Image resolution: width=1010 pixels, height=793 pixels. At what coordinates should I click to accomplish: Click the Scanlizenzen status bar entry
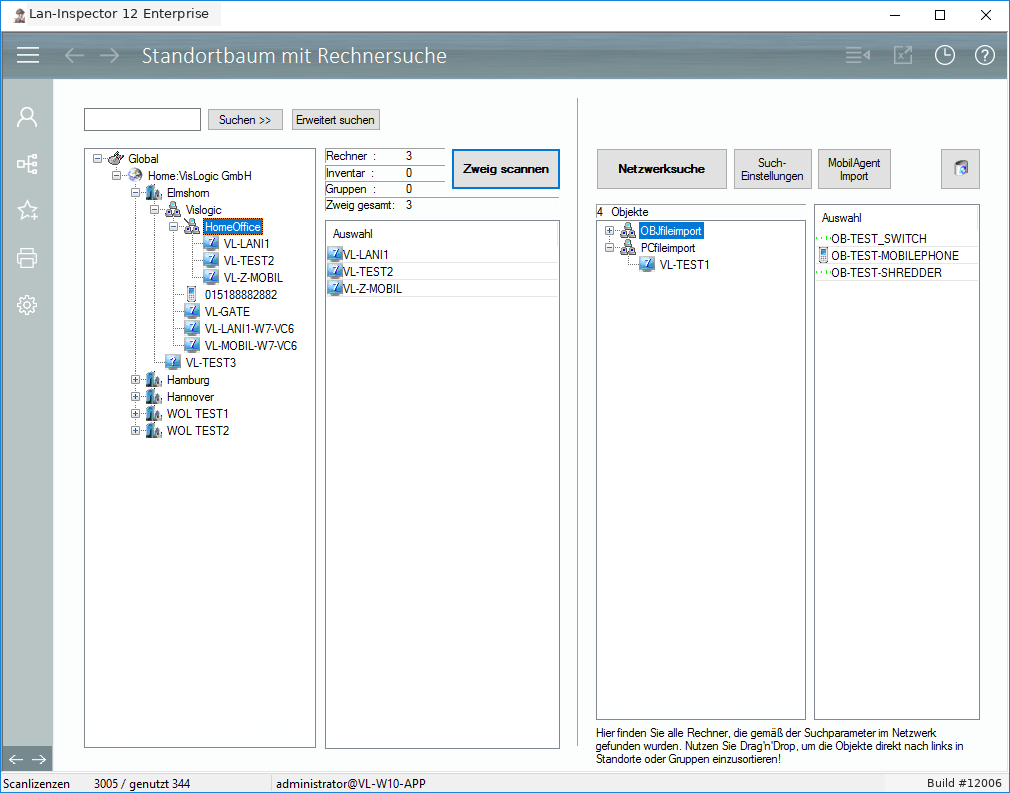[37, 783]
